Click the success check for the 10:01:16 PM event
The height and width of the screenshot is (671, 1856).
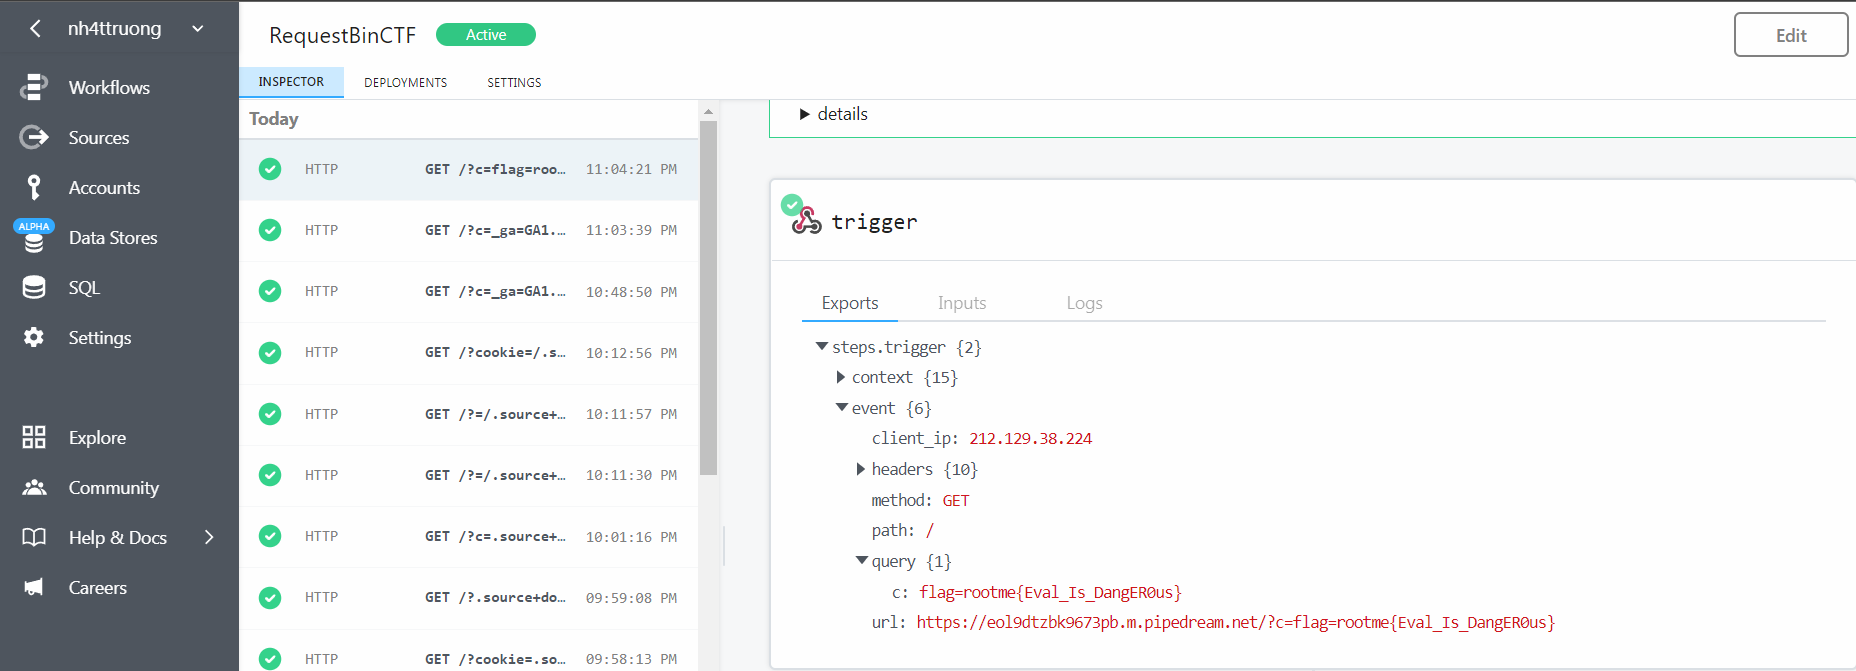(x=270, y=536)
